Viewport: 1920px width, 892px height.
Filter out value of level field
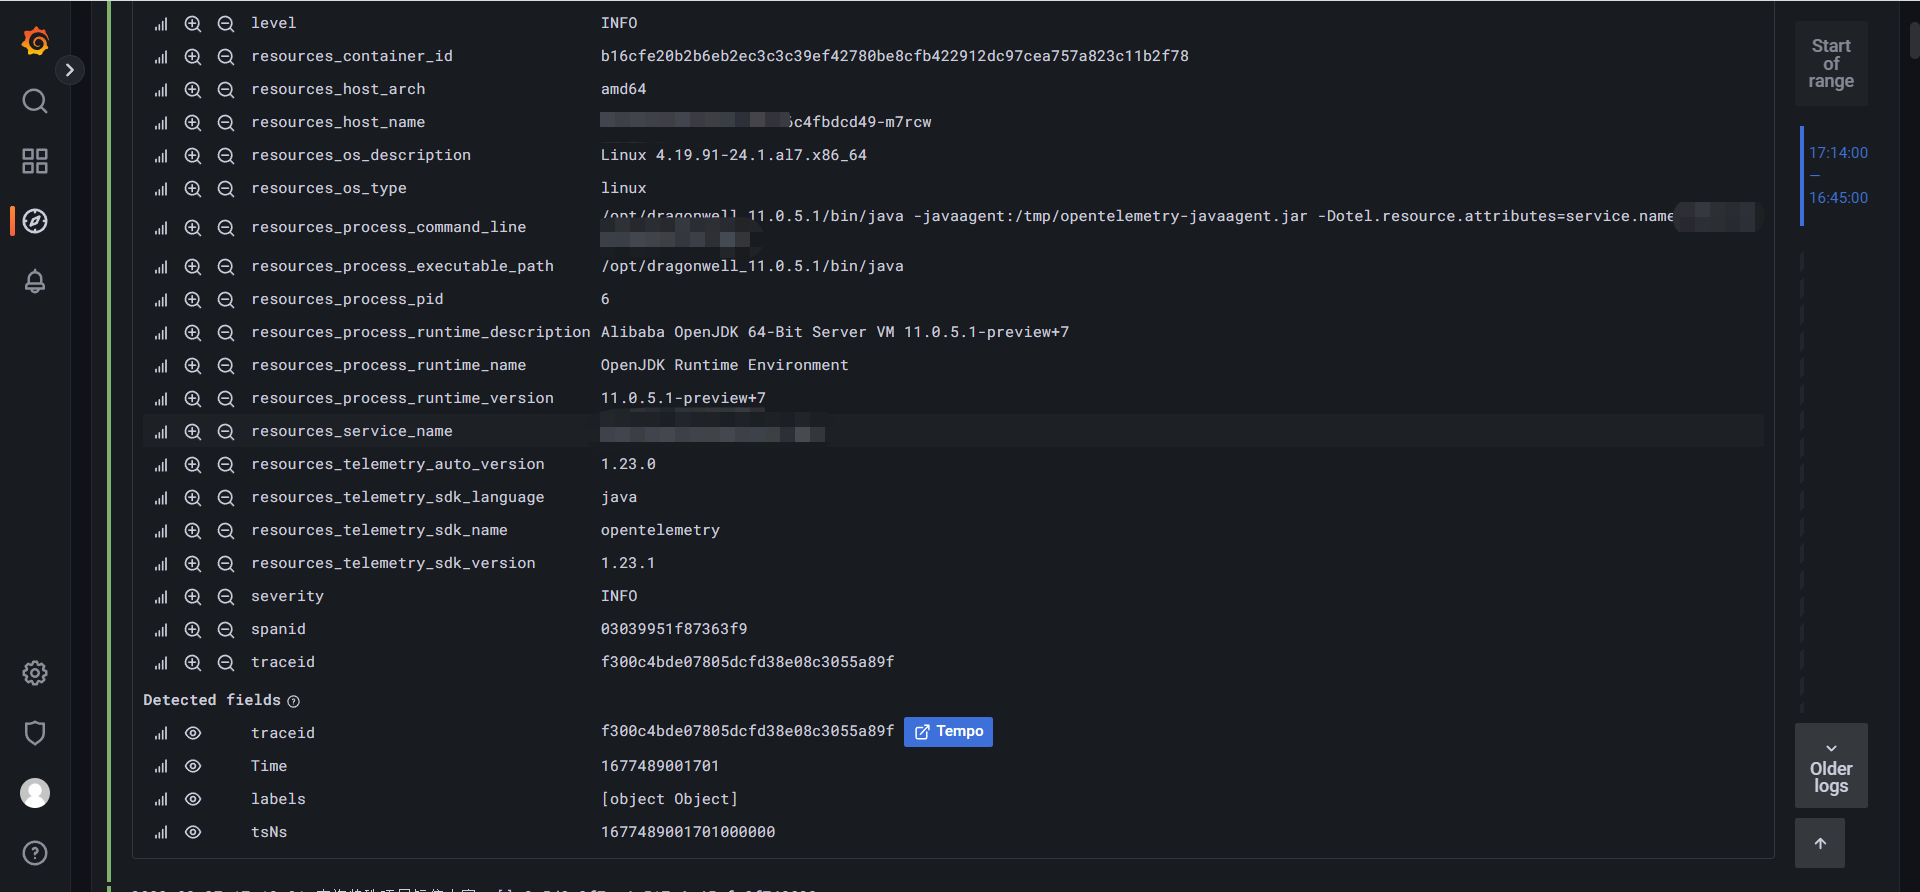[x=226, y=23]
